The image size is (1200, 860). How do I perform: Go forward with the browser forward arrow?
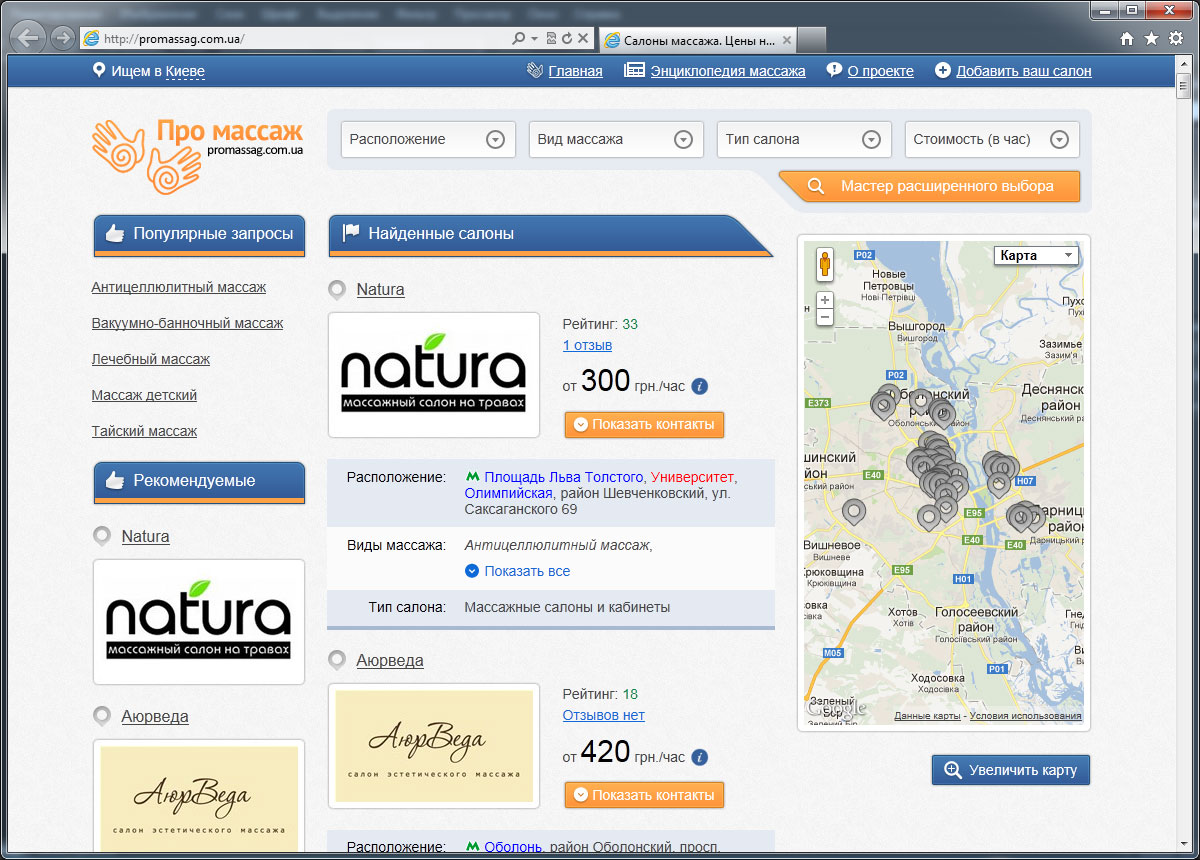click(63, 38)
